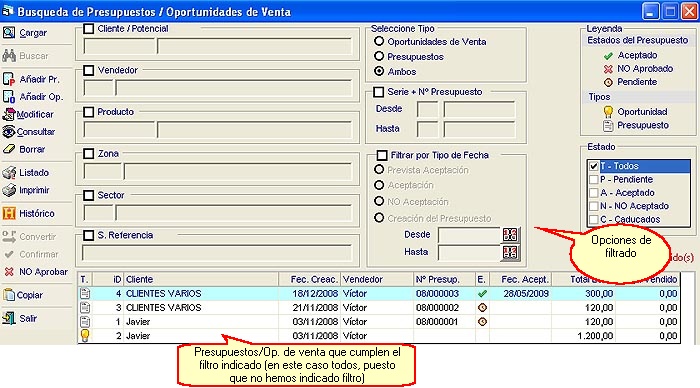This screenshot has height=388, width=700.
Task: Click the Hasta presupuesto number field
Action: coord(479,129)
